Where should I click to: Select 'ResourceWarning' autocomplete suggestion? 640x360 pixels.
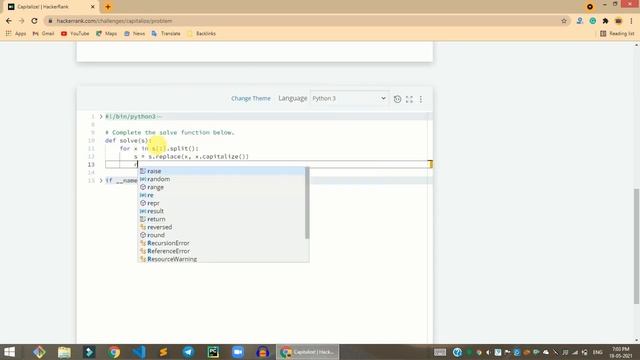click(x=221, y=259)
